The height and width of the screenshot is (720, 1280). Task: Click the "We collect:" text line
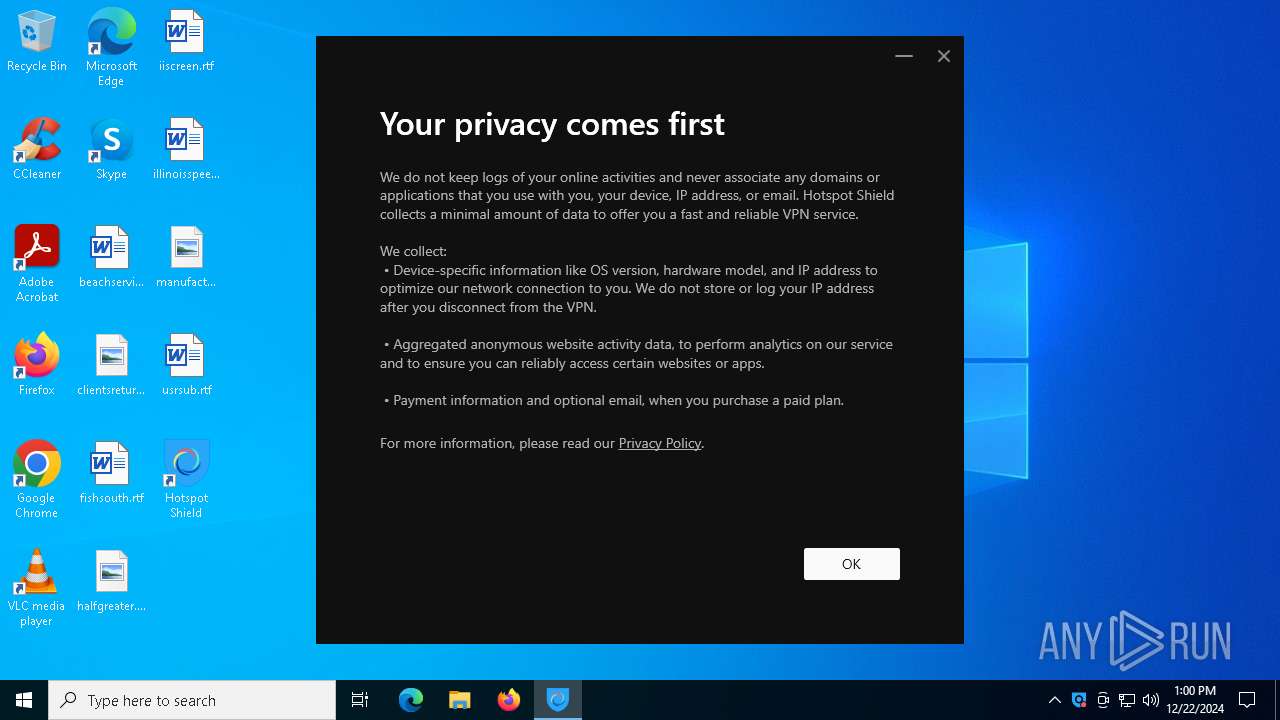point(413,251)
